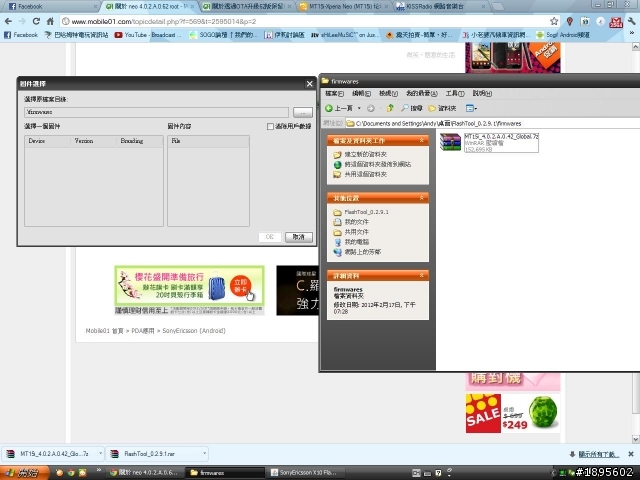
Task: Open the Explorer Views dropdown
Action: click(x=471, y=108)
